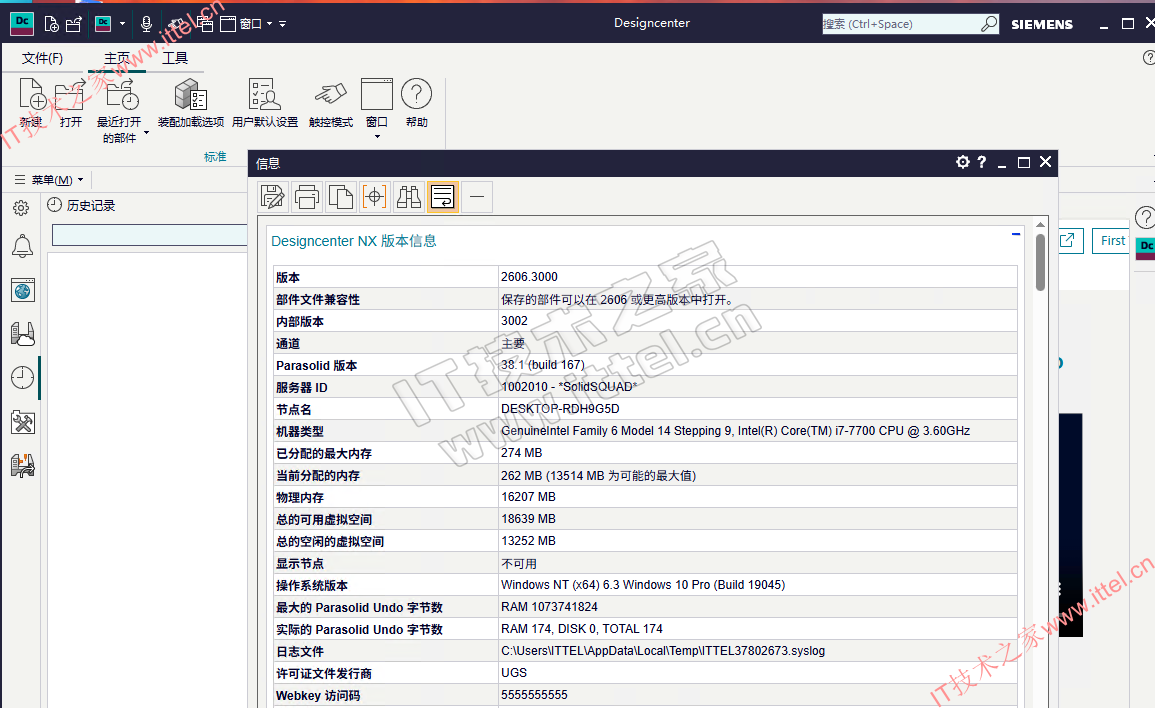The height and width of the screenshot is (708, 1155).
Task: Open Information window settings gear
Action: pos(962,162)
